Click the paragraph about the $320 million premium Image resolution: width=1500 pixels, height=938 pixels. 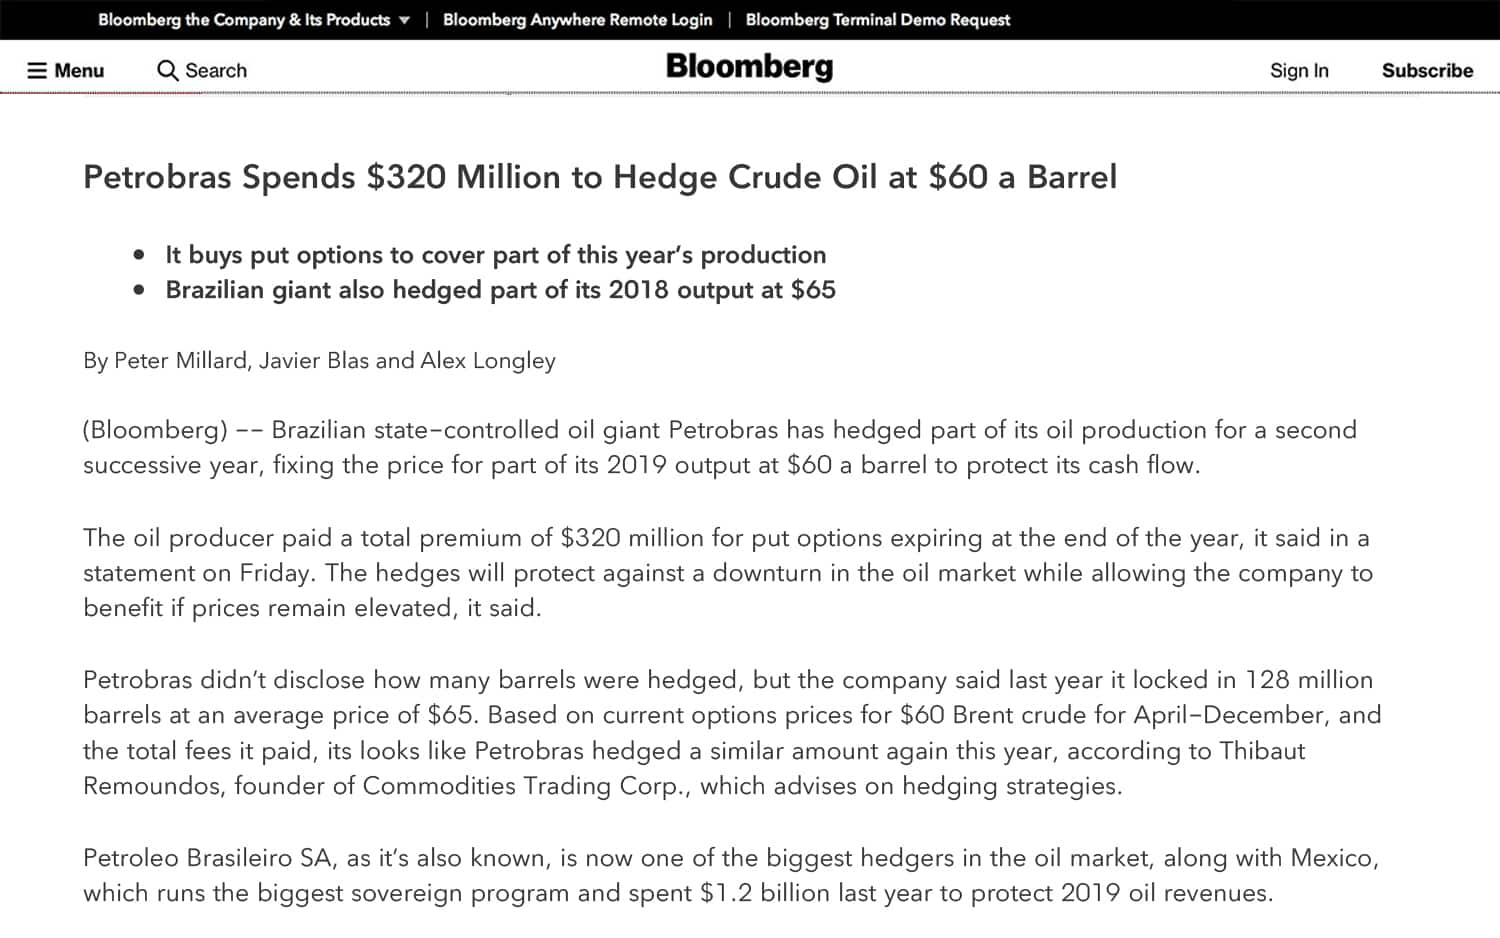pos(726,572)
